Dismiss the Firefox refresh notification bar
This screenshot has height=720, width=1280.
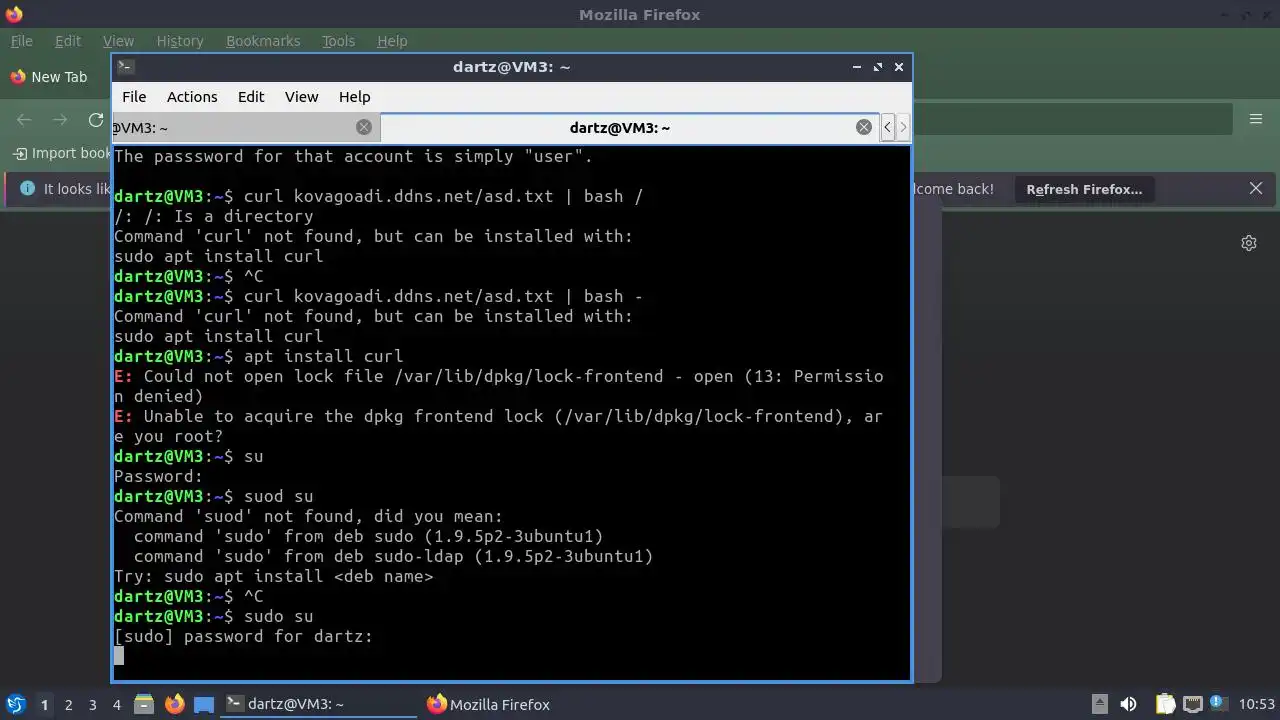point(1256,188)
